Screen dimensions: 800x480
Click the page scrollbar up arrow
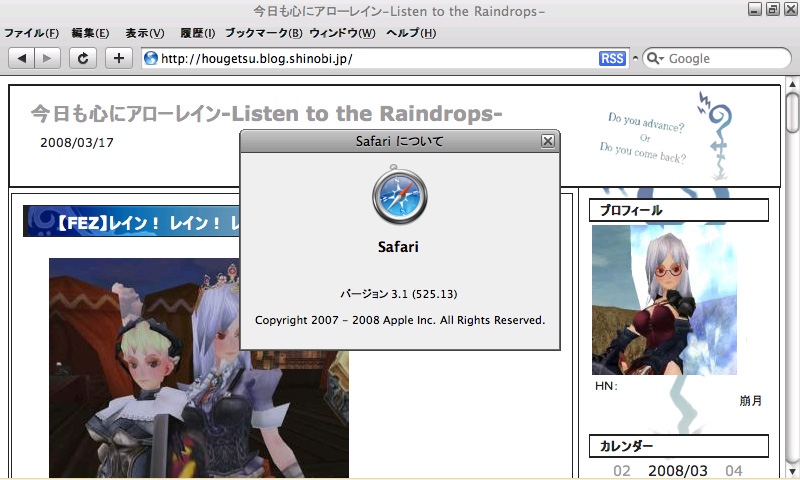pos(792,84)
